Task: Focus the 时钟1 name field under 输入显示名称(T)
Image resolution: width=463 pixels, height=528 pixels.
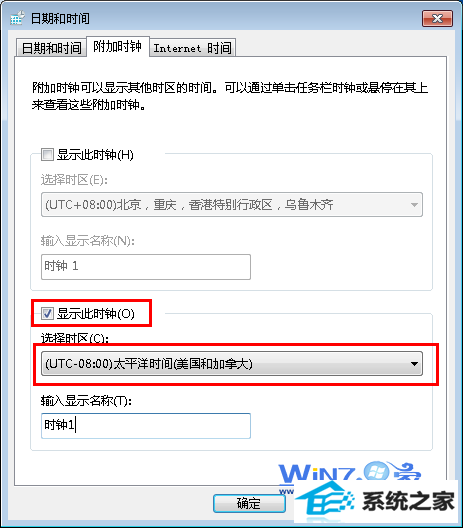Action: (146, 426)
